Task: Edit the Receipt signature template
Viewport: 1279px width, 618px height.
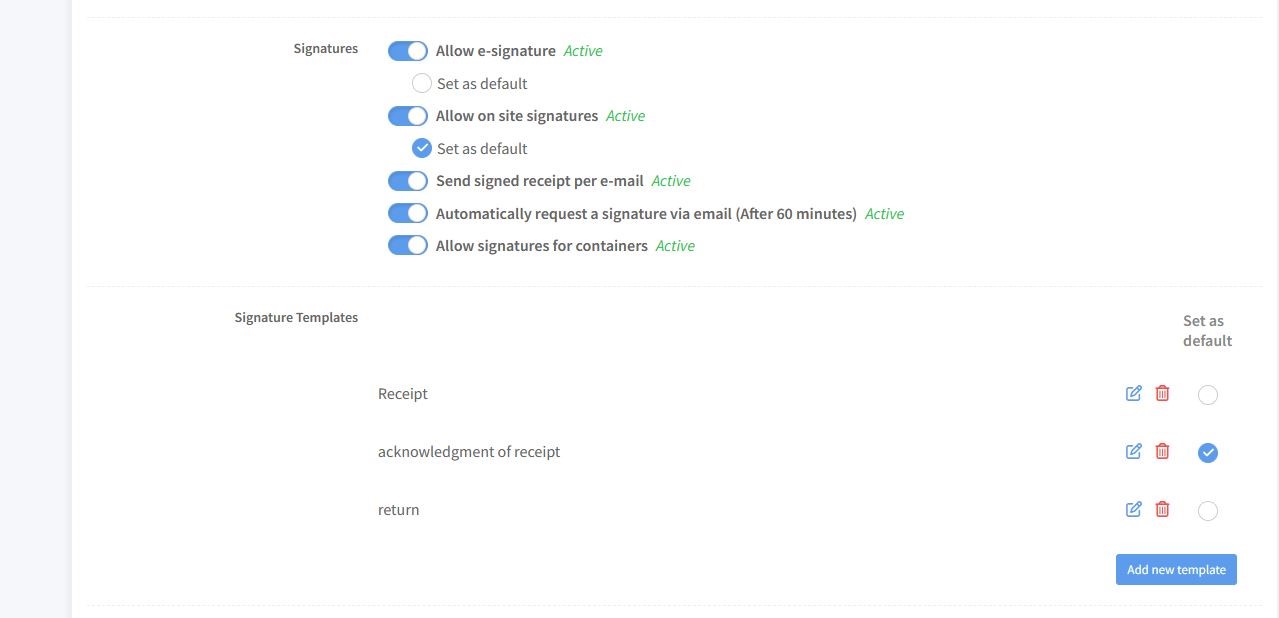Action: pyautogui.click(x=1133, y=394)
